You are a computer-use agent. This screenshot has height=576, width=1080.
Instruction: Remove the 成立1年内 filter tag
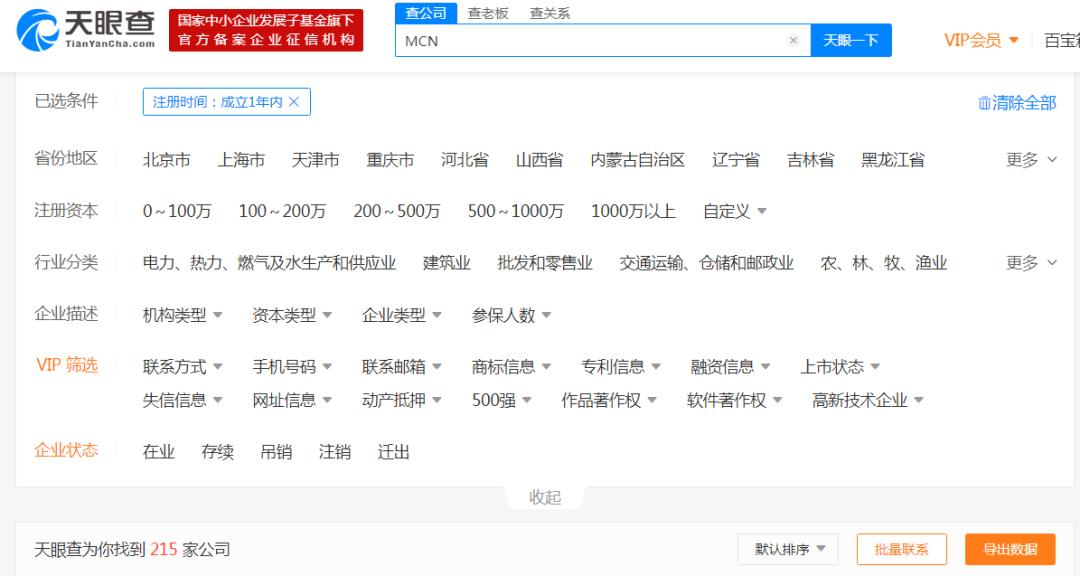click(x=294, y=102)
